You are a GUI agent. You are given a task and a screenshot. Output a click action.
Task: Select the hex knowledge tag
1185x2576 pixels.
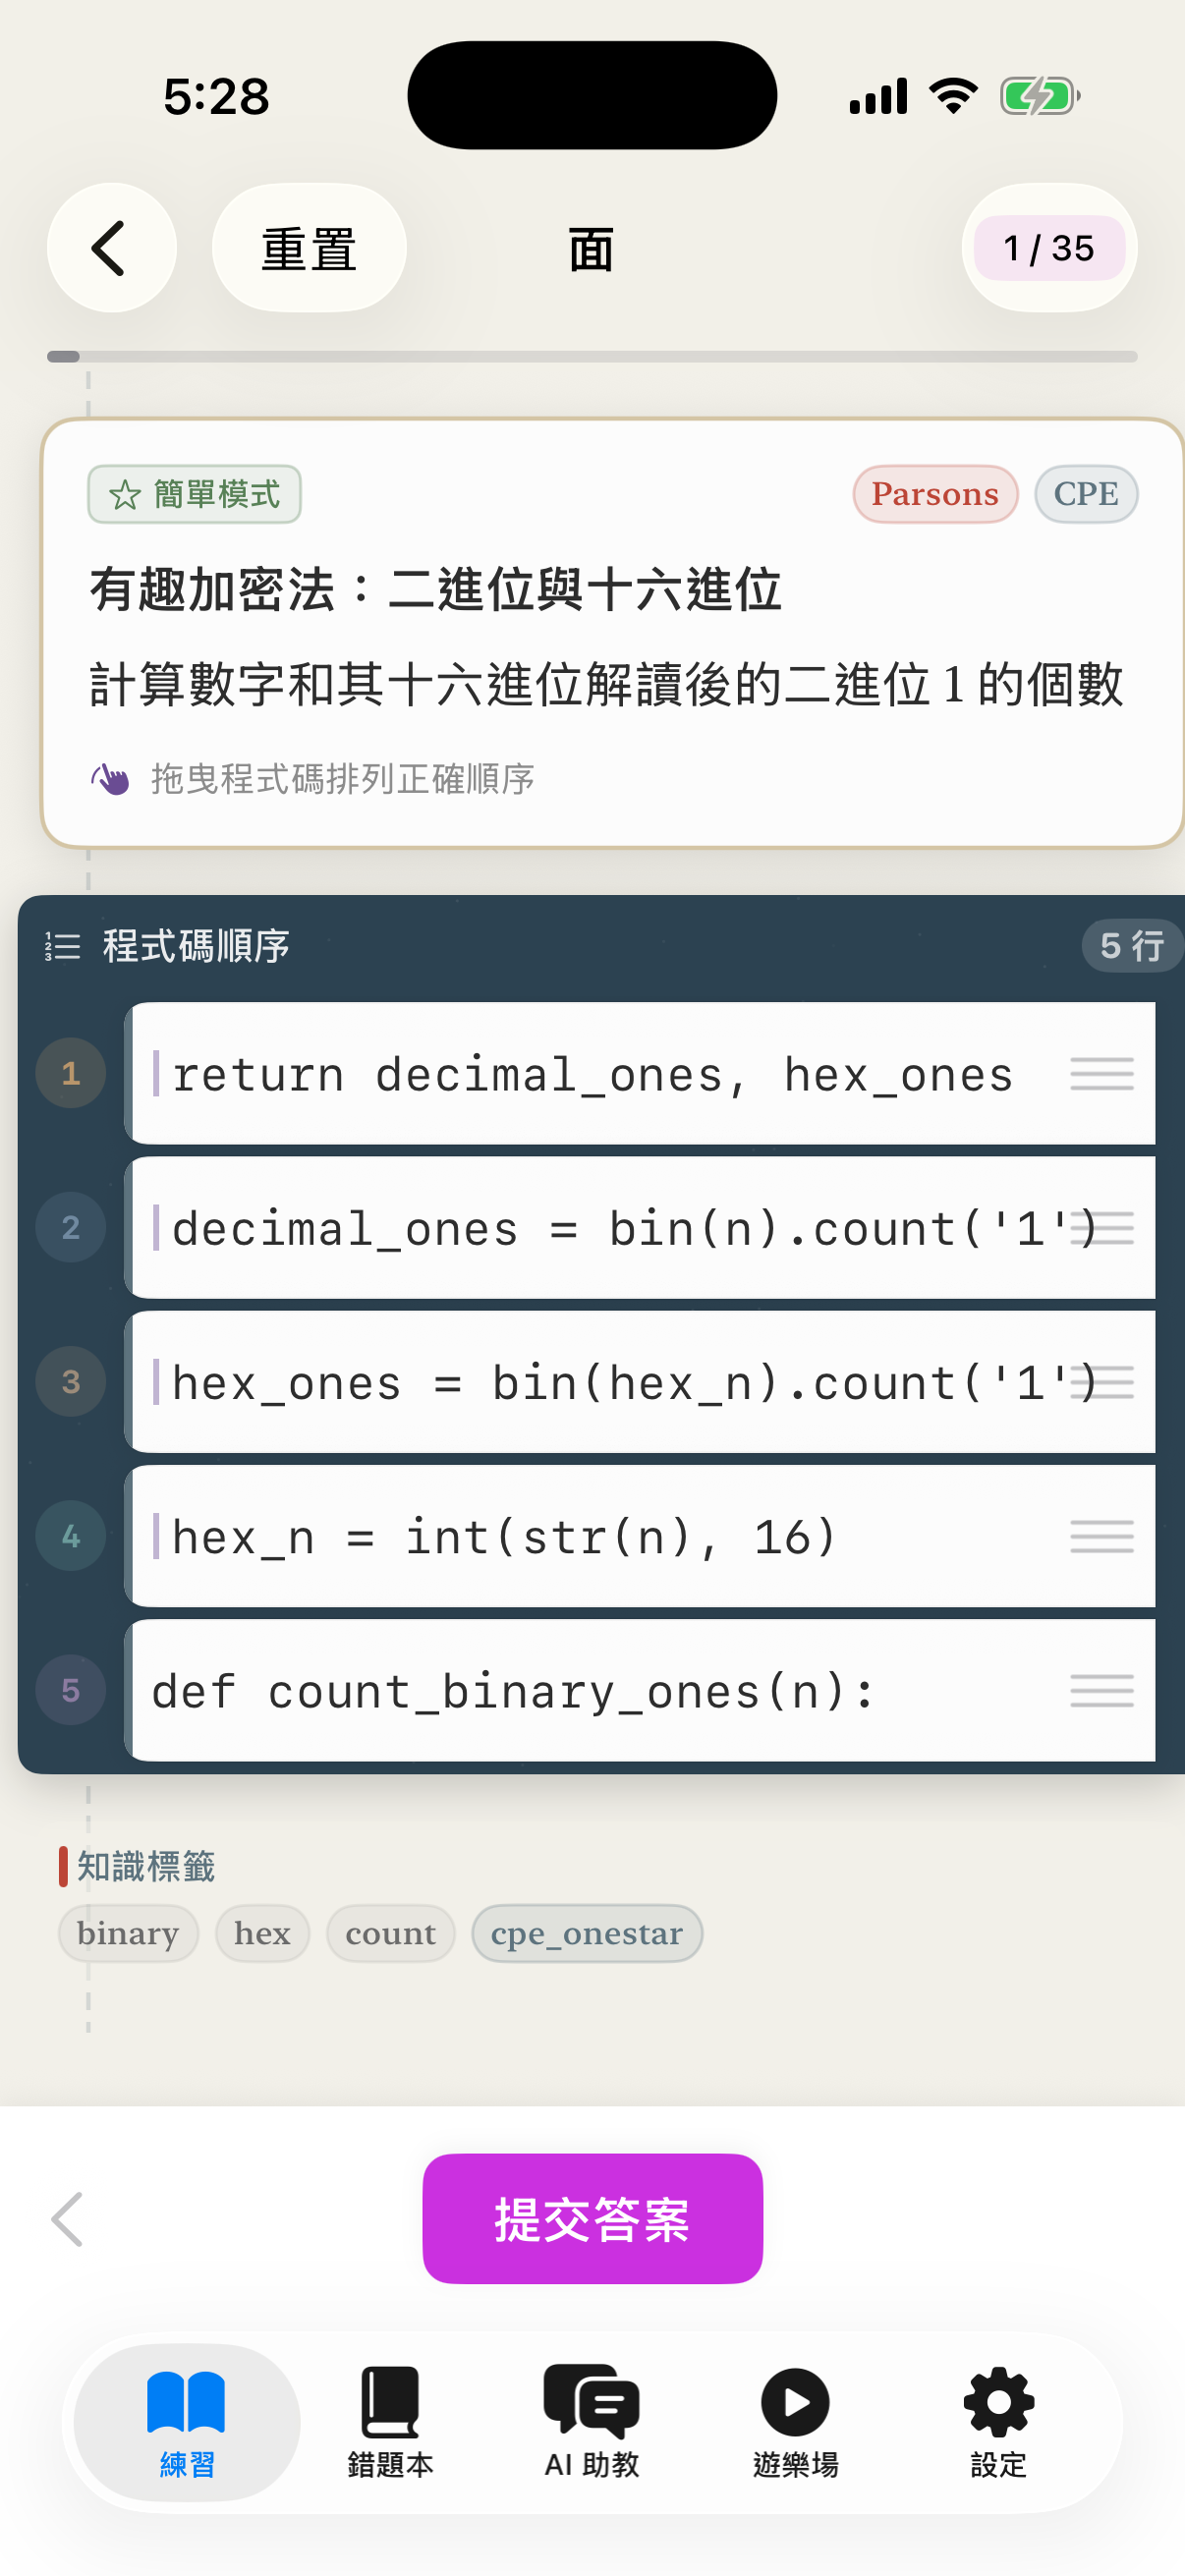tap(261, 1933)
